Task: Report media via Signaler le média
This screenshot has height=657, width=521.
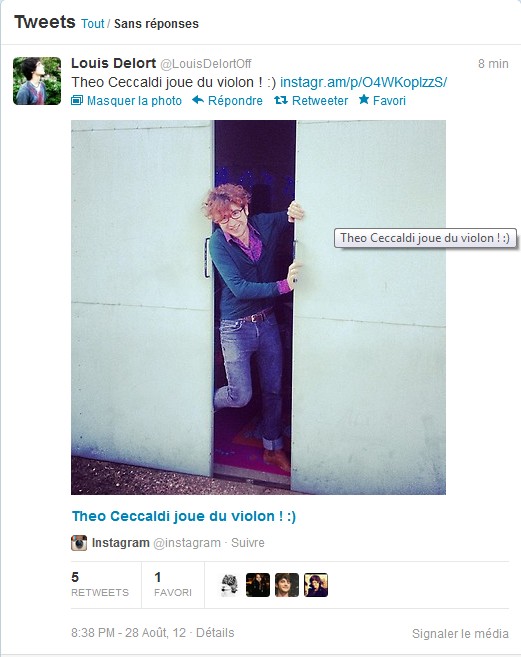Action: [x=460, y=633]
